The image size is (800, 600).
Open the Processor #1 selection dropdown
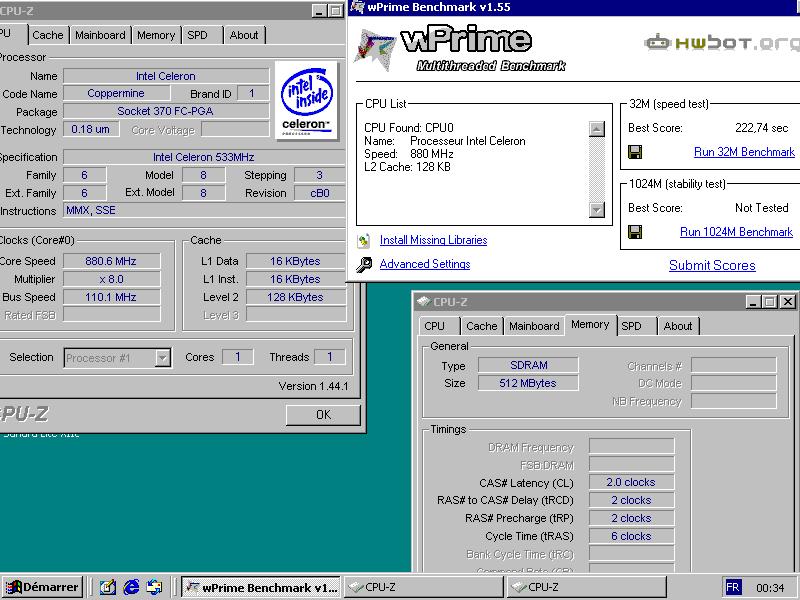[x=162, y=358]
